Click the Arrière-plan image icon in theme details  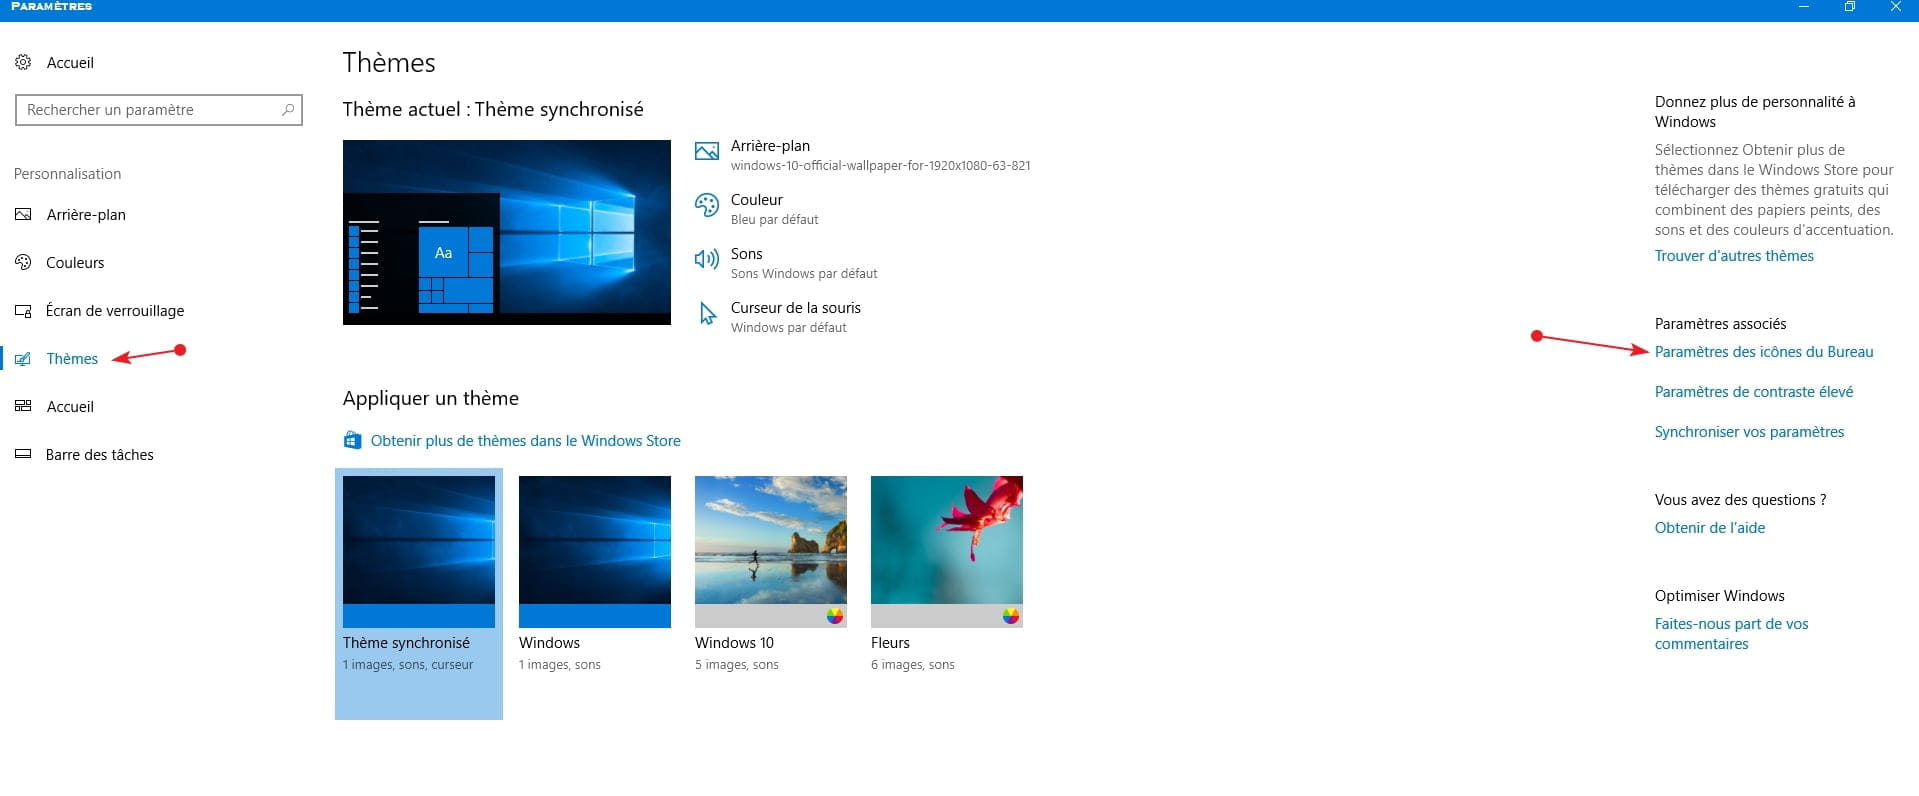tap(707, 151)
